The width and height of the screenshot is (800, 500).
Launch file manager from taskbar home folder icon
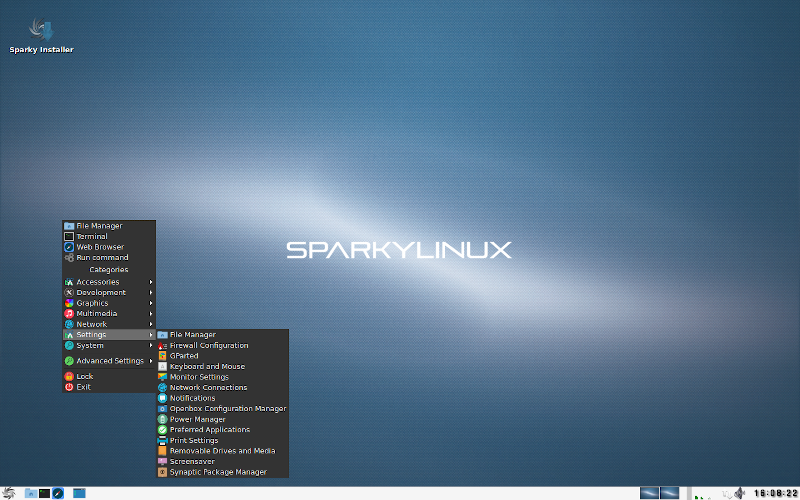(31, 493)
